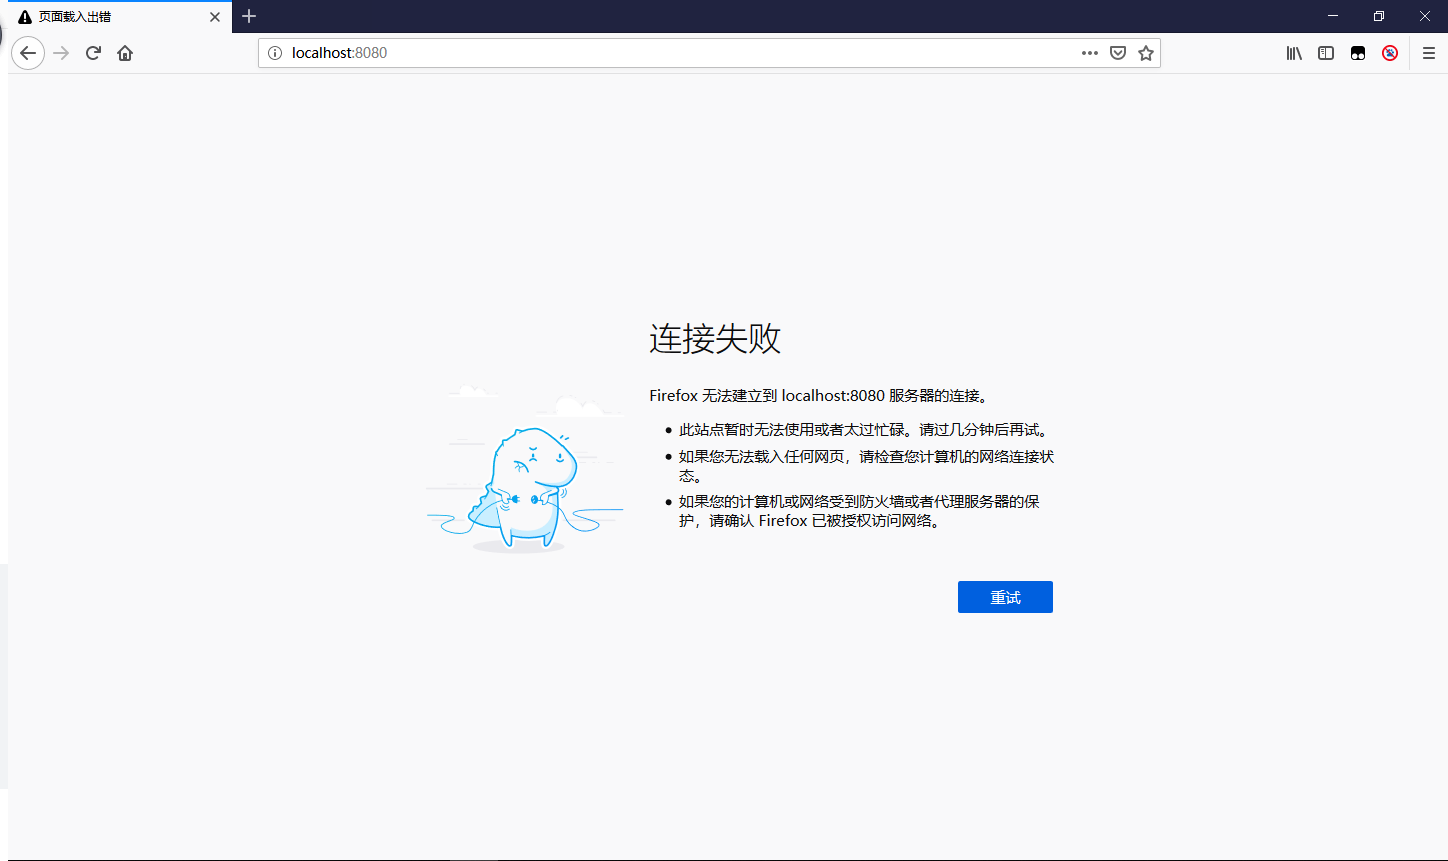This screenshot has width=1448, height=861.
Task: Close the Firefox window
Action: click(x=1425, y=16)
